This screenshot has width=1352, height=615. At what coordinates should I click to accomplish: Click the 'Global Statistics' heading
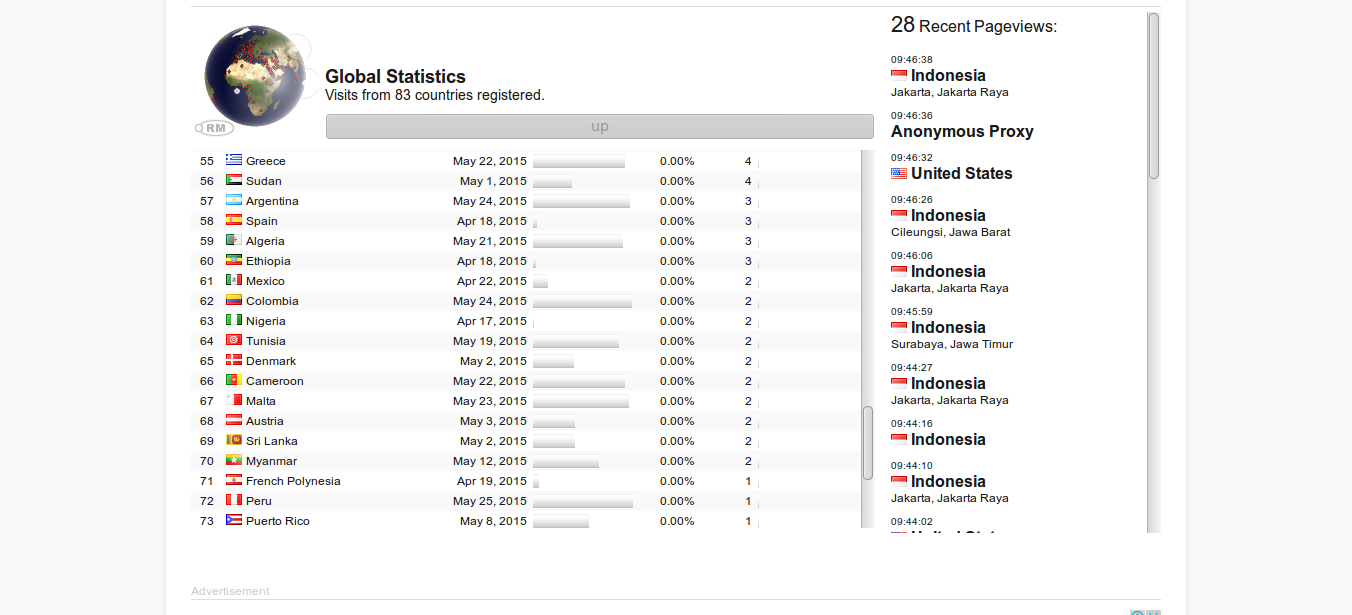(395, 76)
